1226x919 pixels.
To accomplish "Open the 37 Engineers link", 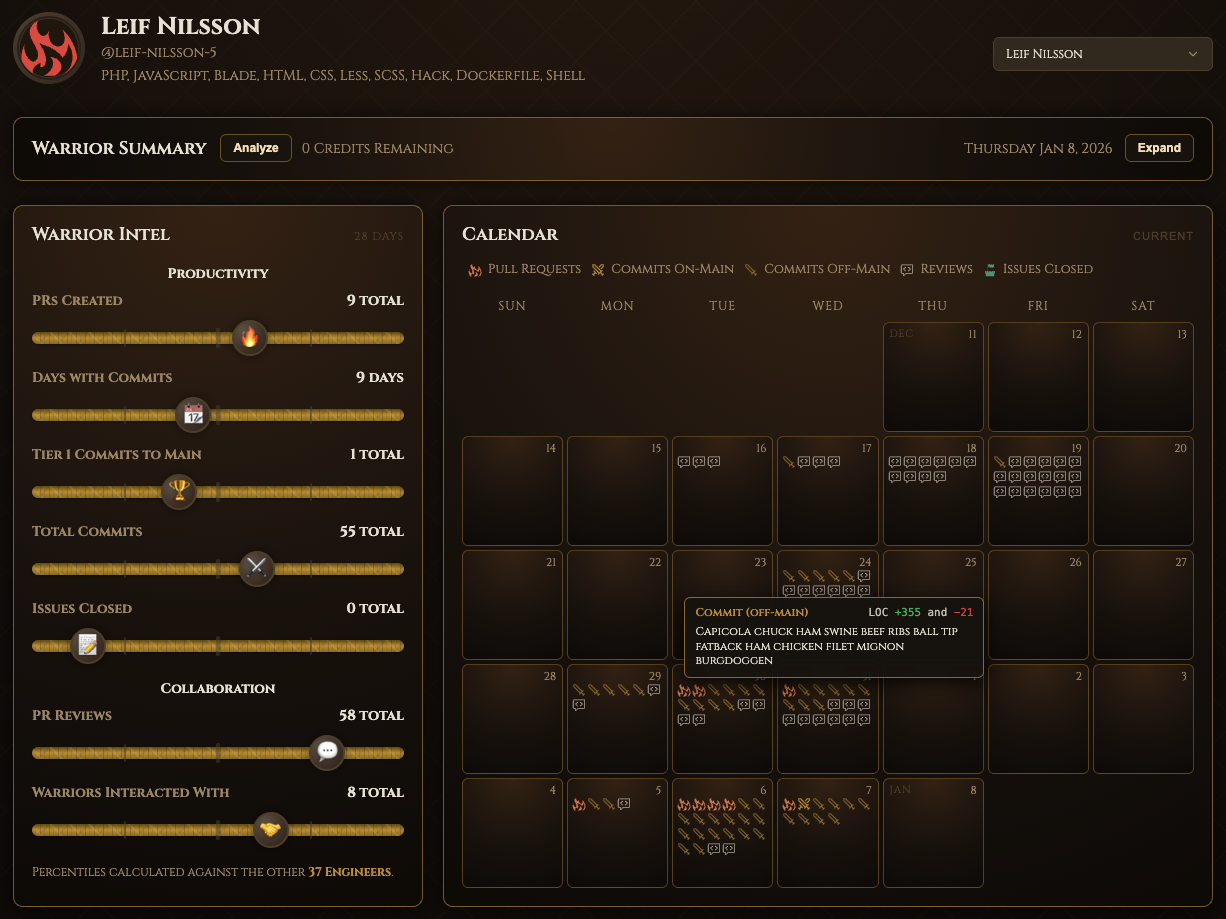I will [350, 872].
